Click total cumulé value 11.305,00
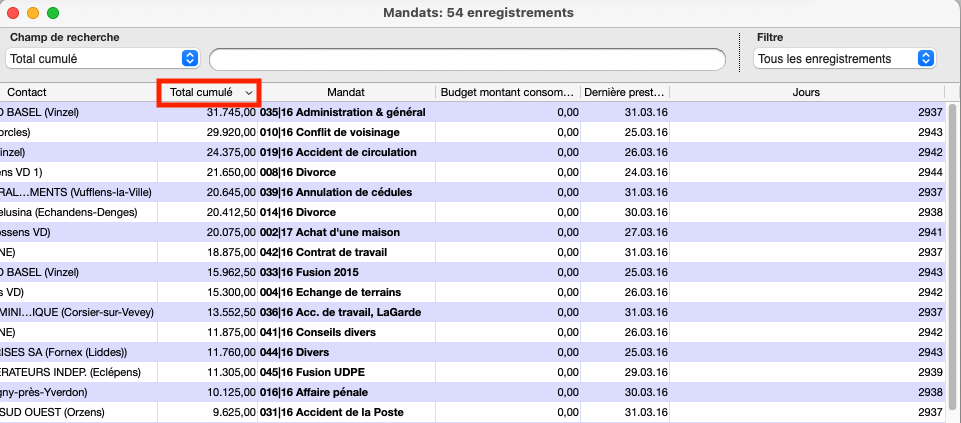The height and width of the screenshot is (423, 961). 231,372
